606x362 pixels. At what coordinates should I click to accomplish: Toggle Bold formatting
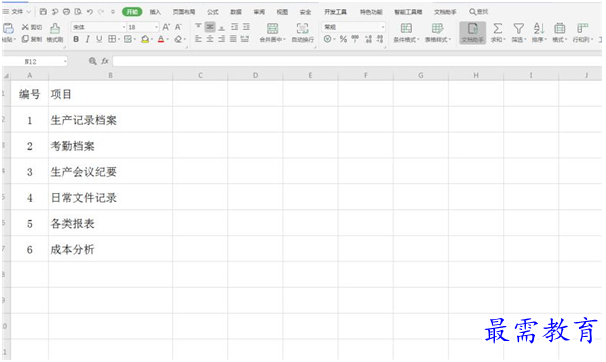76,39
